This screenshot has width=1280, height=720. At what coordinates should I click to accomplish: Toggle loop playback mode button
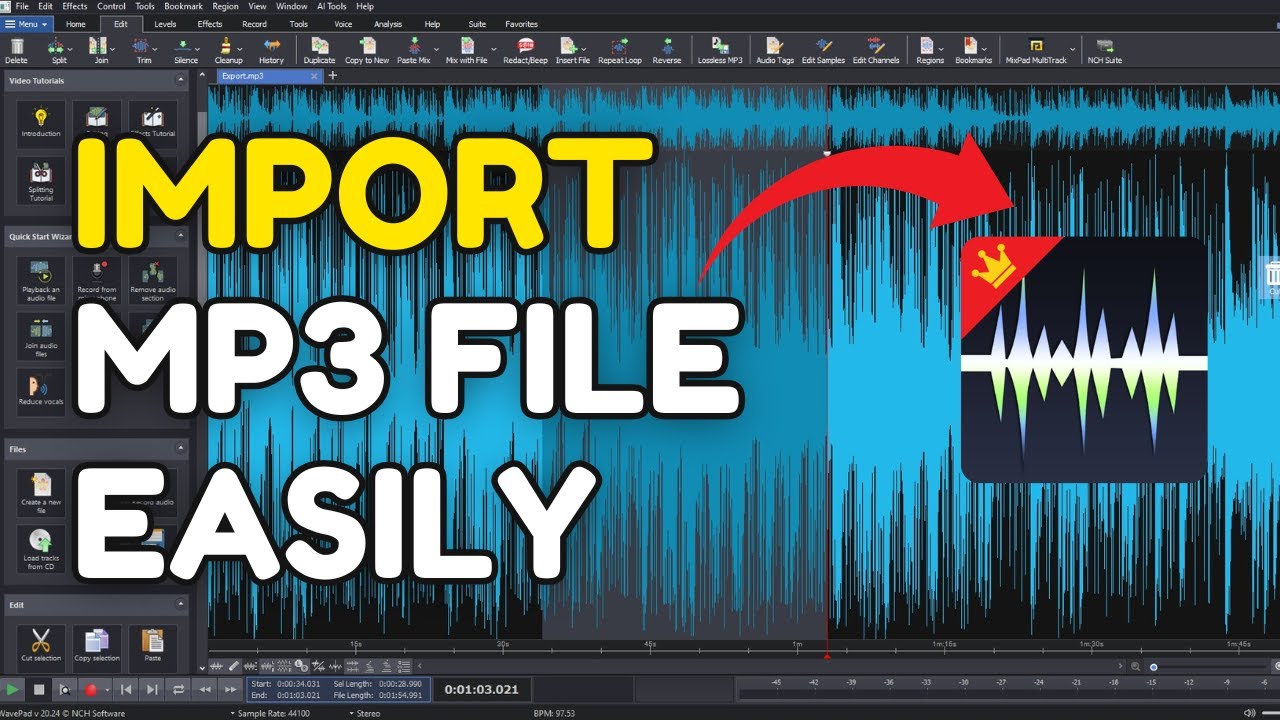179,689
